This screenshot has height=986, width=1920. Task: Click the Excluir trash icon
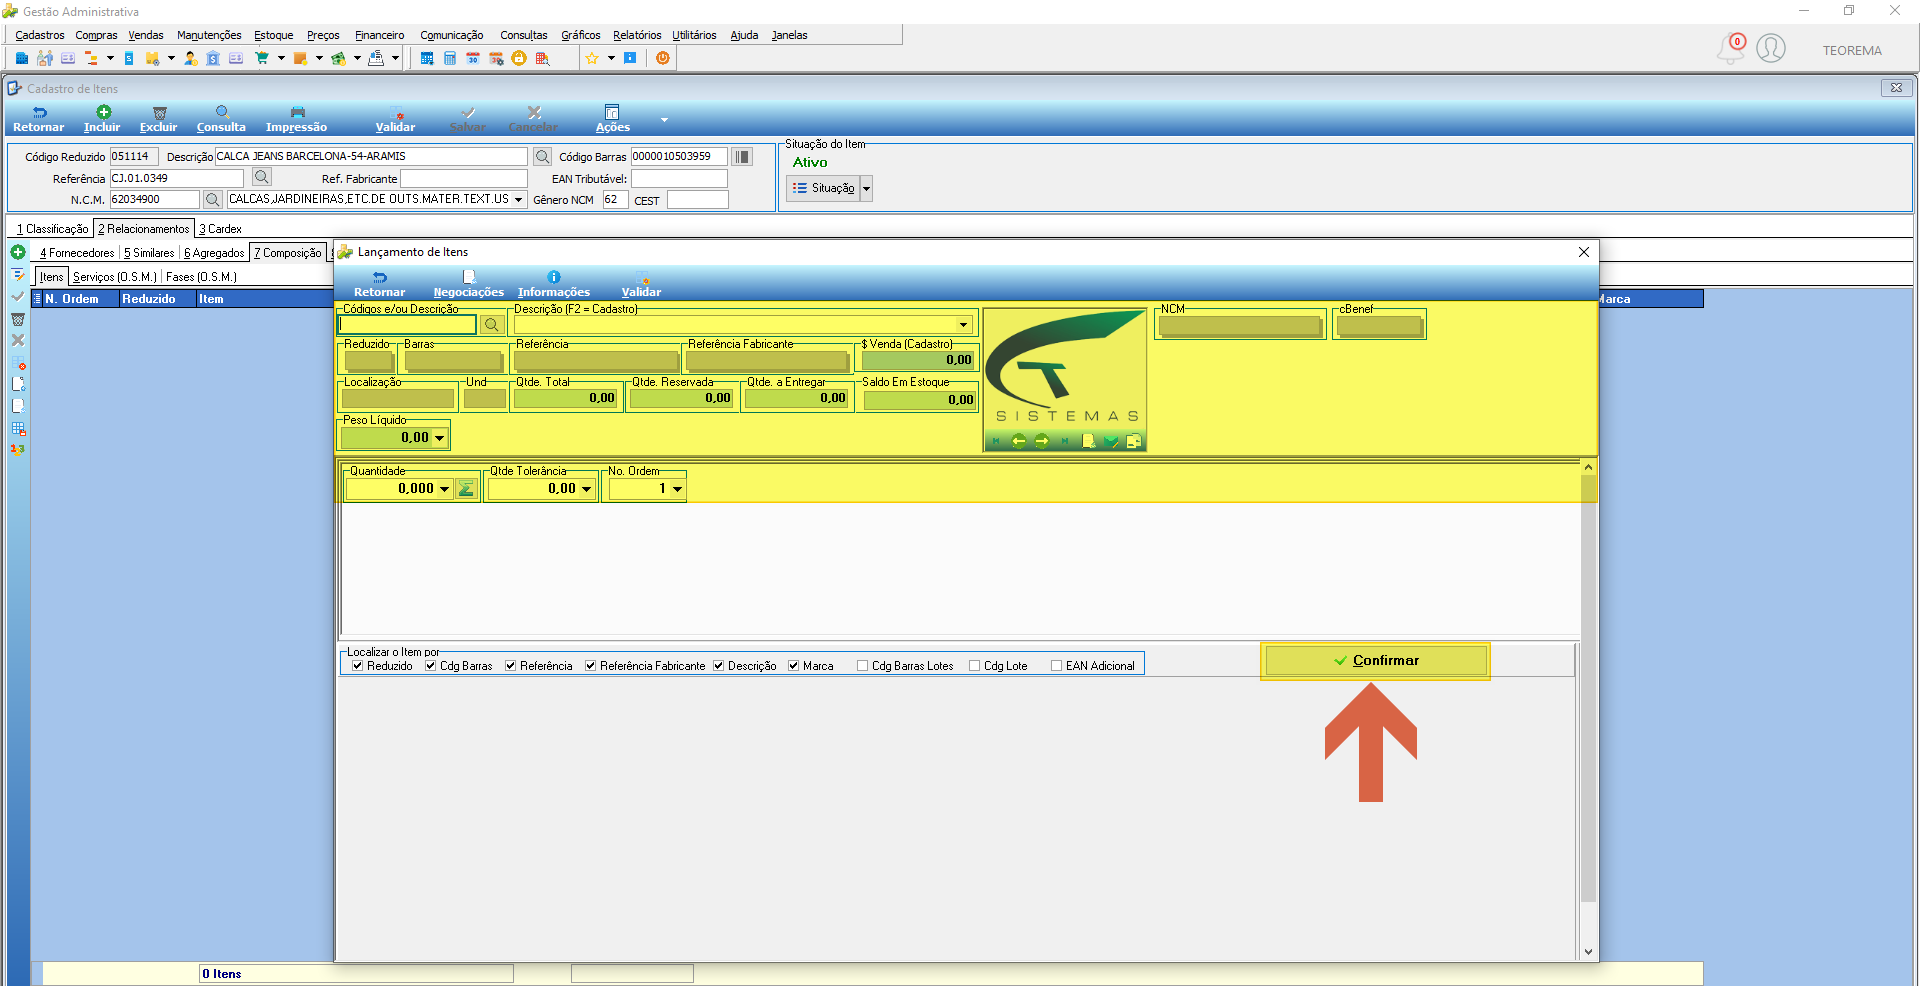point(159,113)
